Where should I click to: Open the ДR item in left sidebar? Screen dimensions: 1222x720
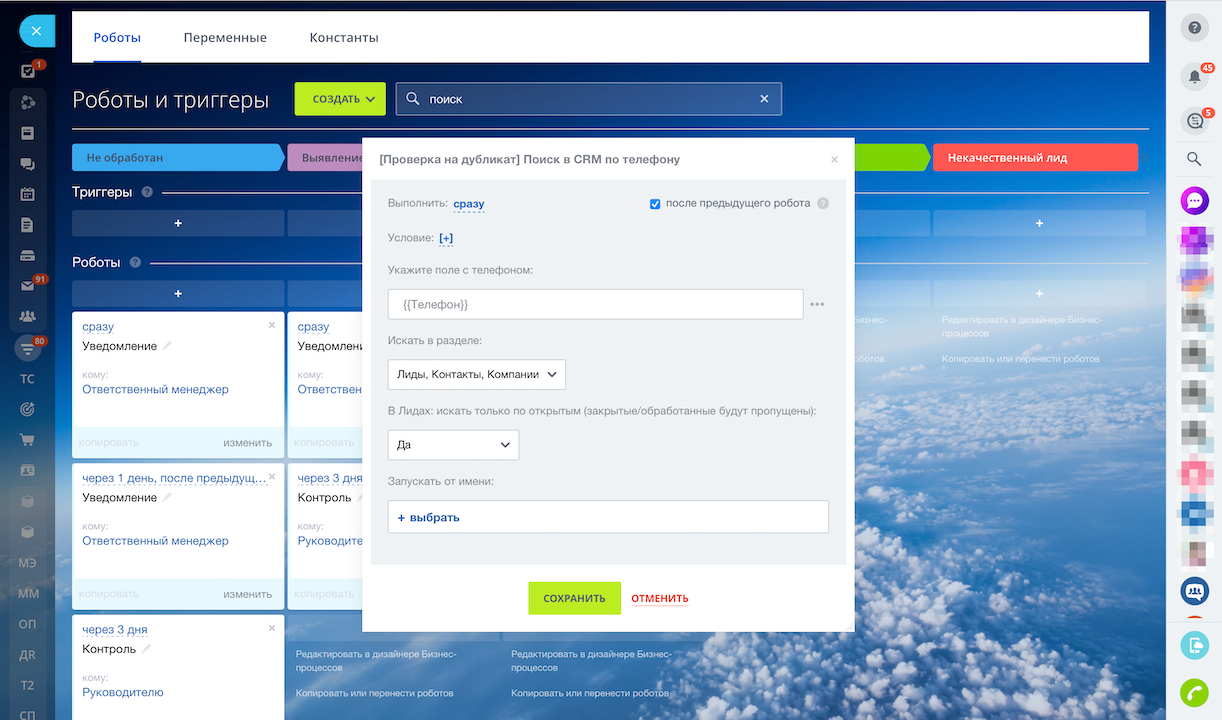click(x=28, y=655)
